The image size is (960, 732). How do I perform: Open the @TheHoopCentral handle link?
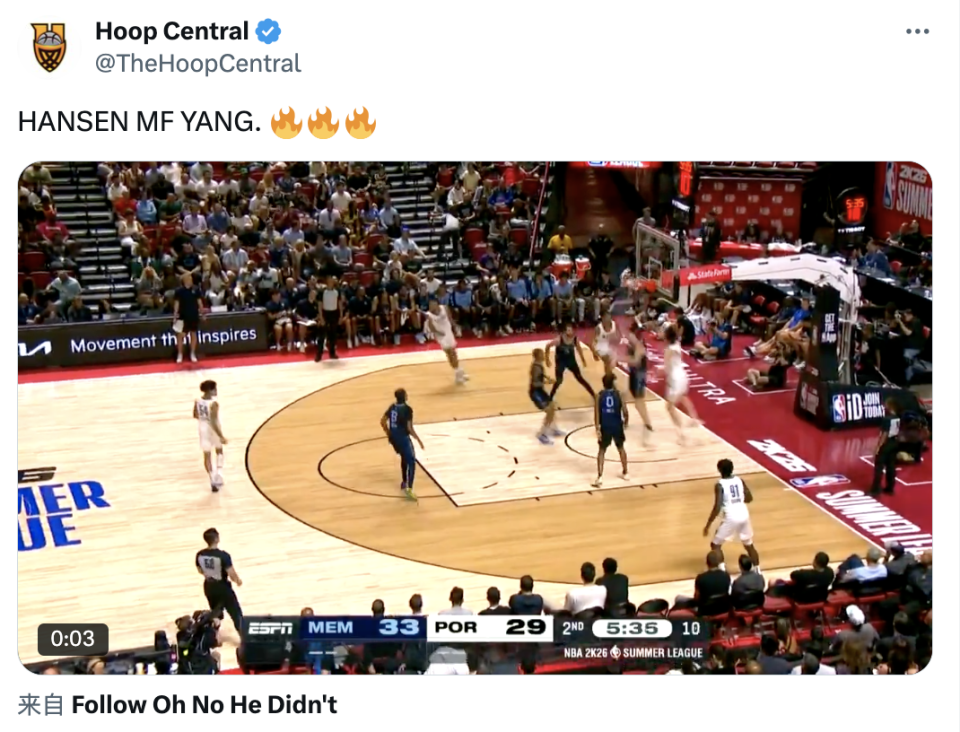click(x=198, y=64)
